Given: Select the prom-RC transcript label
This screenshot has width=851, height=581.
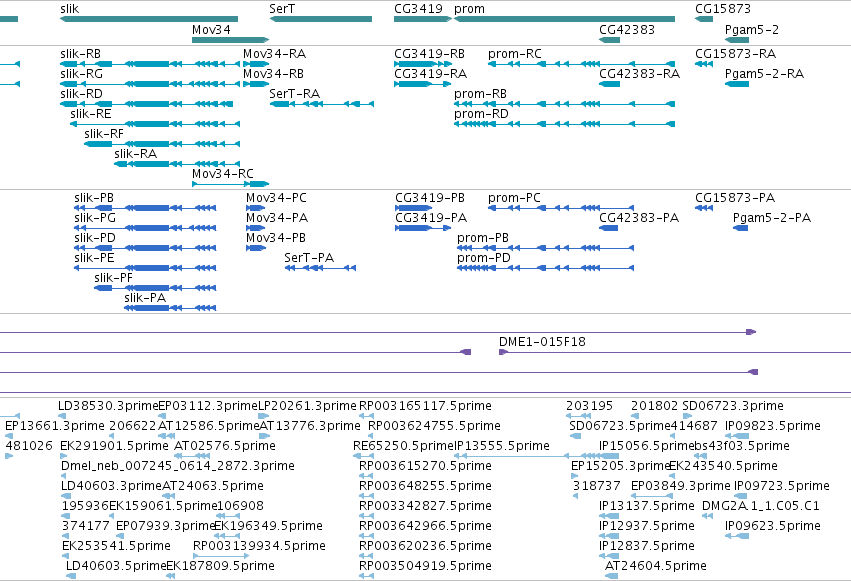Looking at the screenshot, I should tap(515, 54).
